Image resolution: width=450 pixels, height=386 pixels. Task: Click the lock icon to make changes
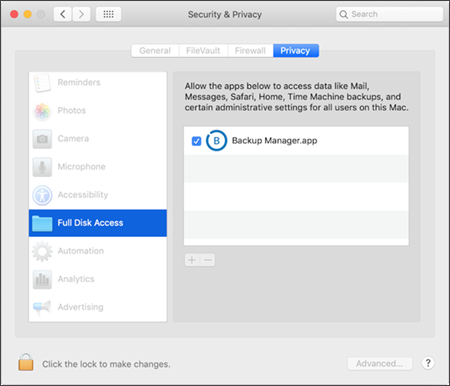click(26, 363)
